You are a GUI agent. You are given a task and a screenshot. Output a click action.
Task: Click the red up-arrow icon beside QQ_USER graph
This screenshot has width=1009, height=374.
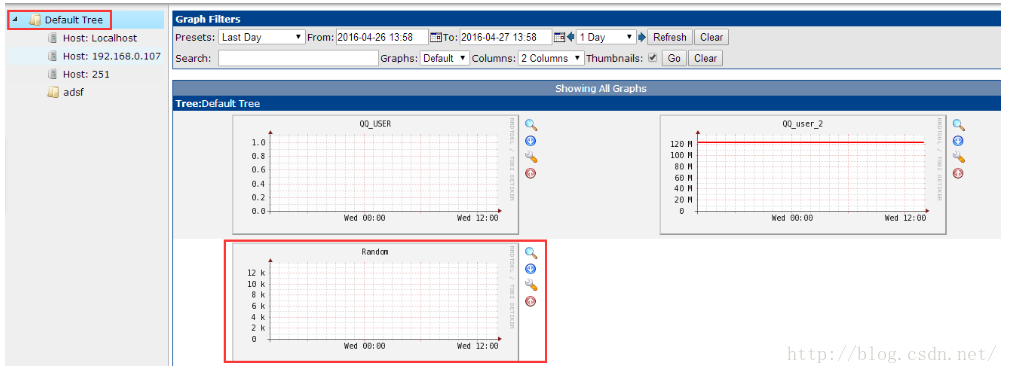pyautogui.click(x=531, y=173)
